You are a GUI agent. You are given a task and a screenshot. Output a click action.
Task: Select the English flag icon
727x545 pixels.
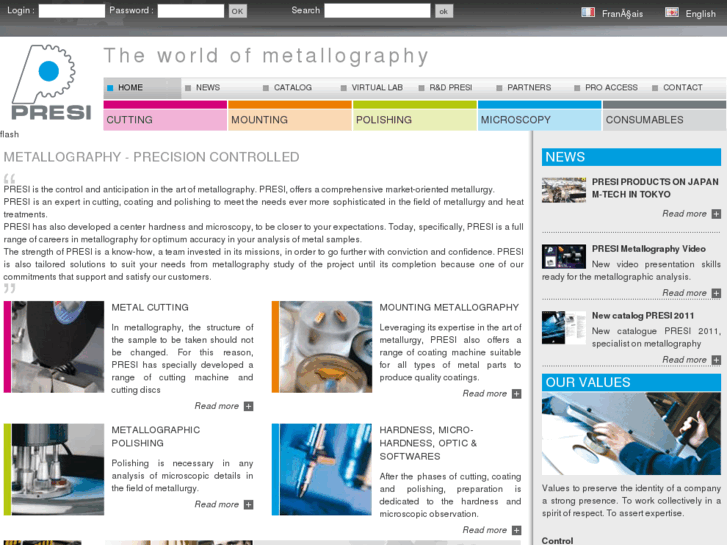[672, 13]
